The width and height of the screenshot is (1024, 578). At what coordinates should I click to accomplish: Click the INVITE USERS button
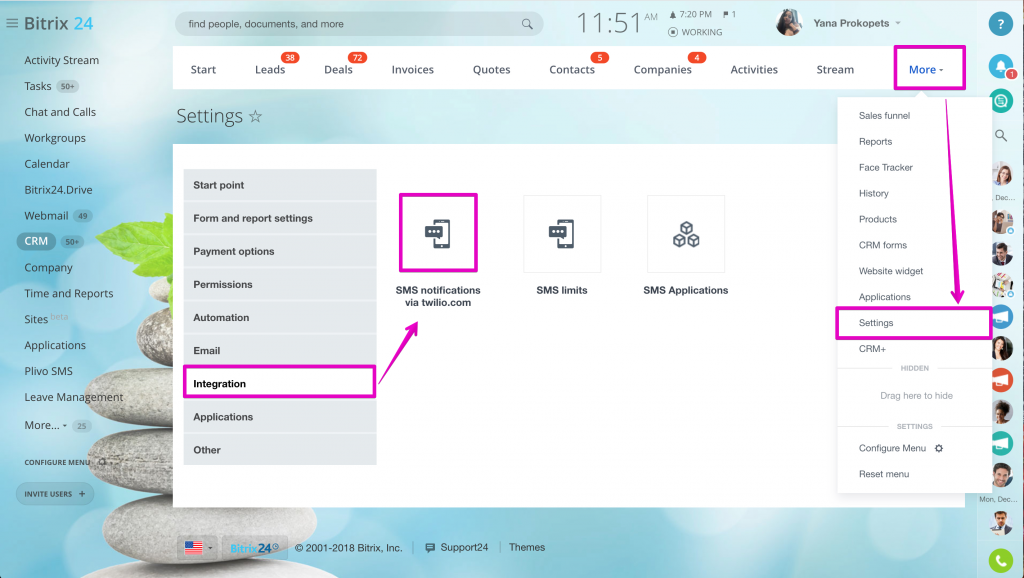pyautogui.click(x=55, y=494)
